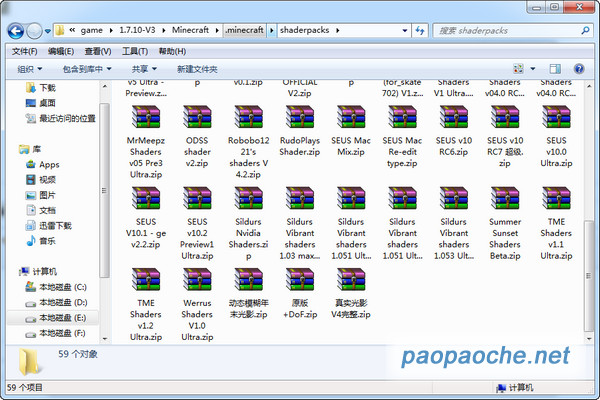Select TME Shaders v1.1 Ultra.zip icon
The image size is (600, 400).
[556, 198]
